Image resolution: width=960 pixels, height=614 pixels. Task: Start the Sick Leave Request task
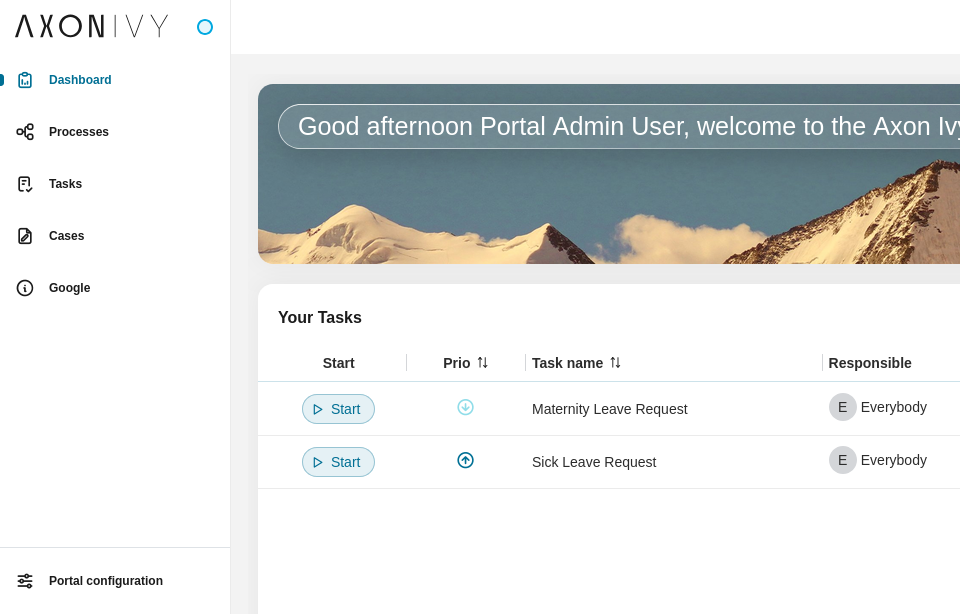[338, 462]
